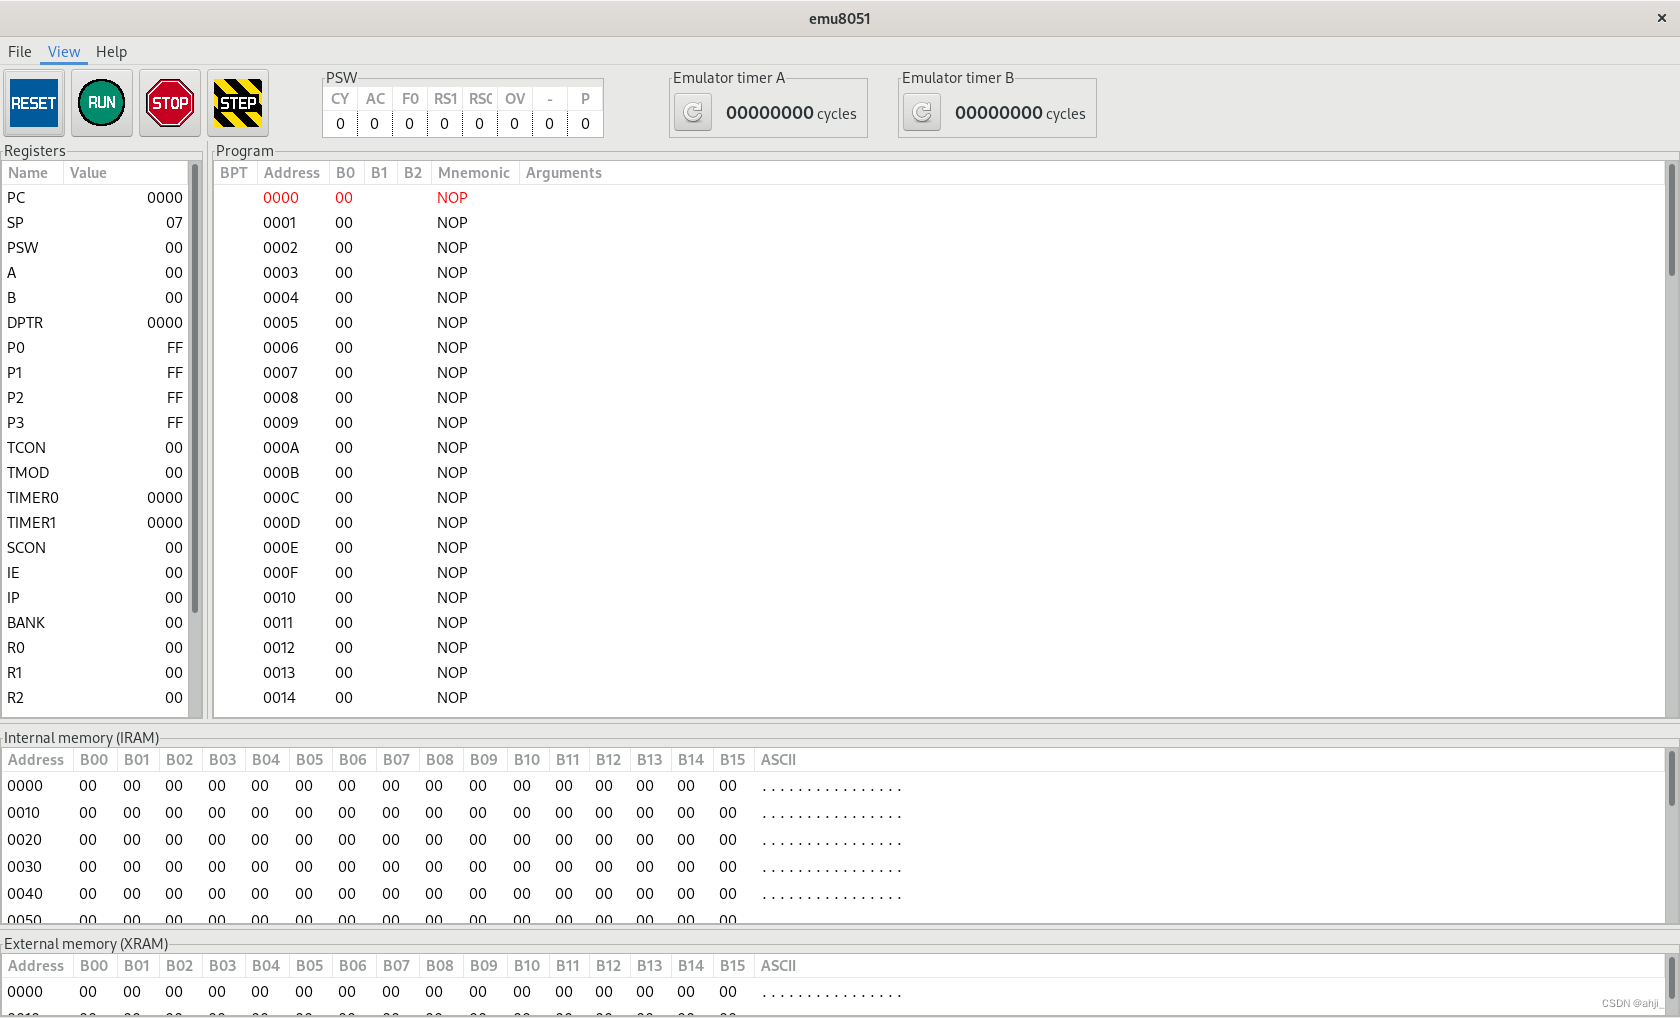The width and height of the screenshot is (1680, 1018).
Task: Select the BANK register row
Action: coord(95,623)
